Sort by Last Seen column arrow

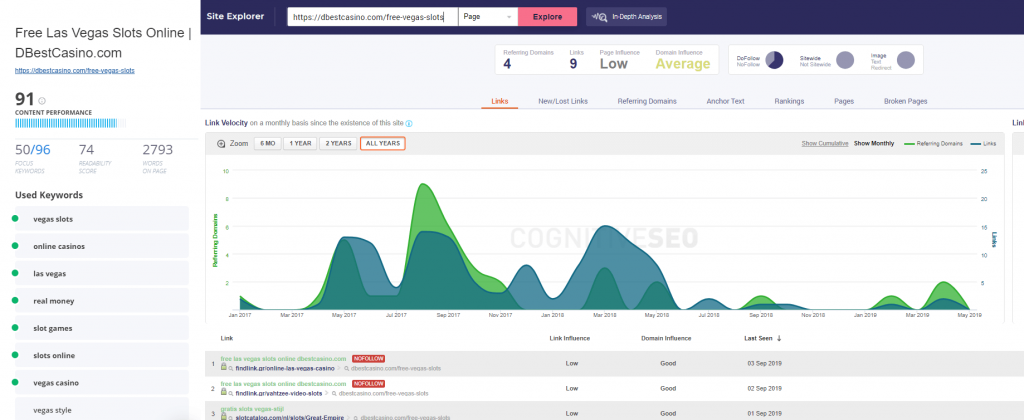(778, 338)
